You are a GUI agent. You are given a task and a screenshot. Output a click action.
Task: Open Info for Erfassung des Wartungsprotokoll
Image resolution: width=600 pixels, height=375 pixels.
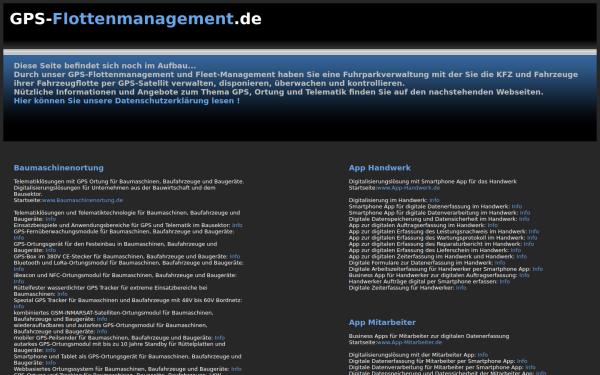point(532,238)
